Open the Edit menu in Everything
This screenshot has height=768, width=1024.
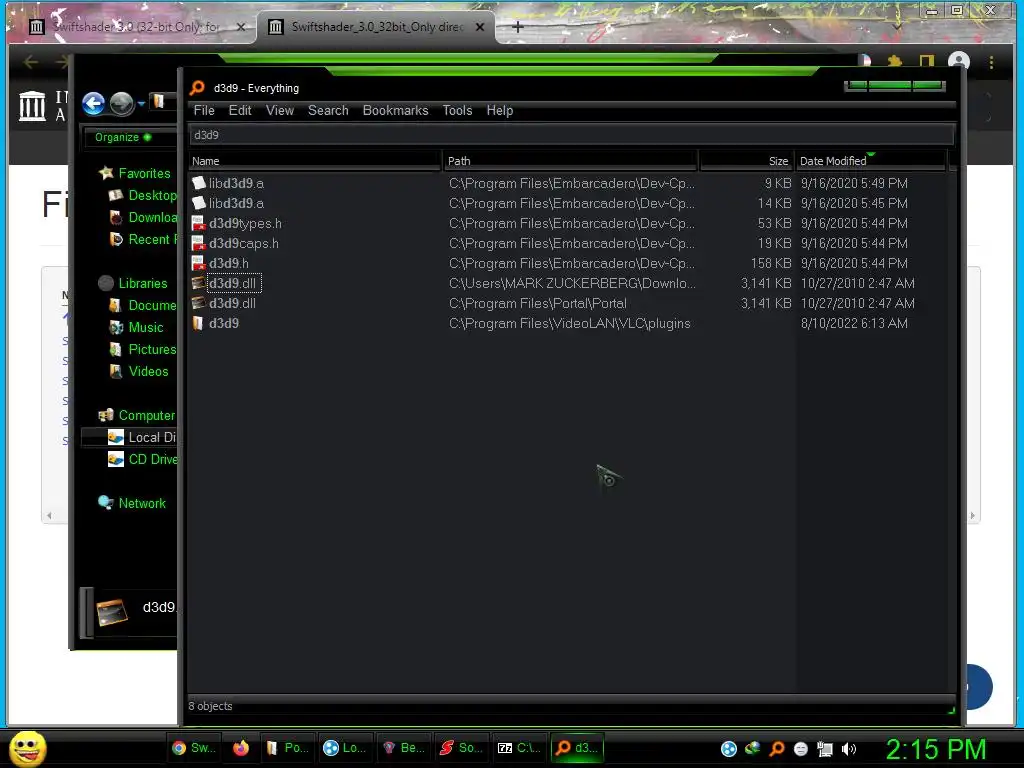pos(240,110)
